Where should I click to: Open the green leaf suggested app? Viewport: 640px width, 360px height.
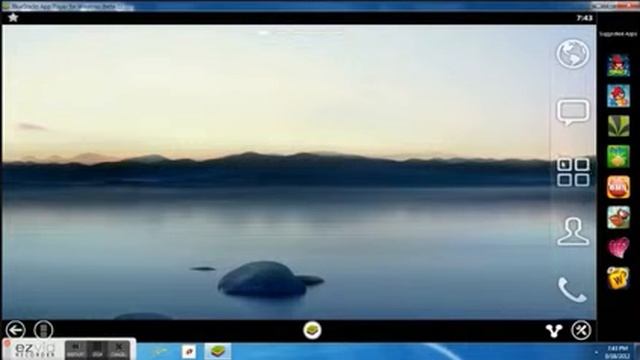[618, 126]
